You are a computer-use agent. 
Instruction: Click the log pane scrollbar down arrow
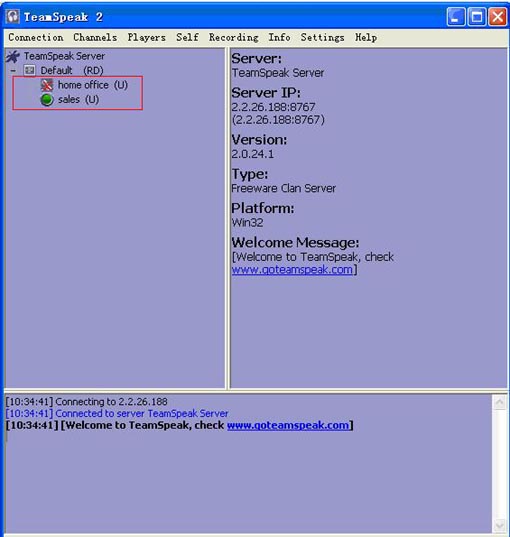(500, 525)
